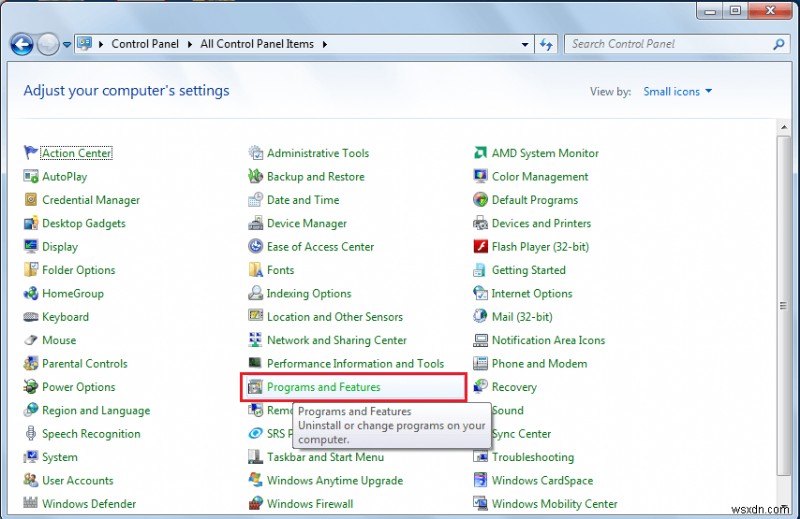Click the Ease of Access Center icon
Viewport: 800px width, 519px height.
pos(256,246)
